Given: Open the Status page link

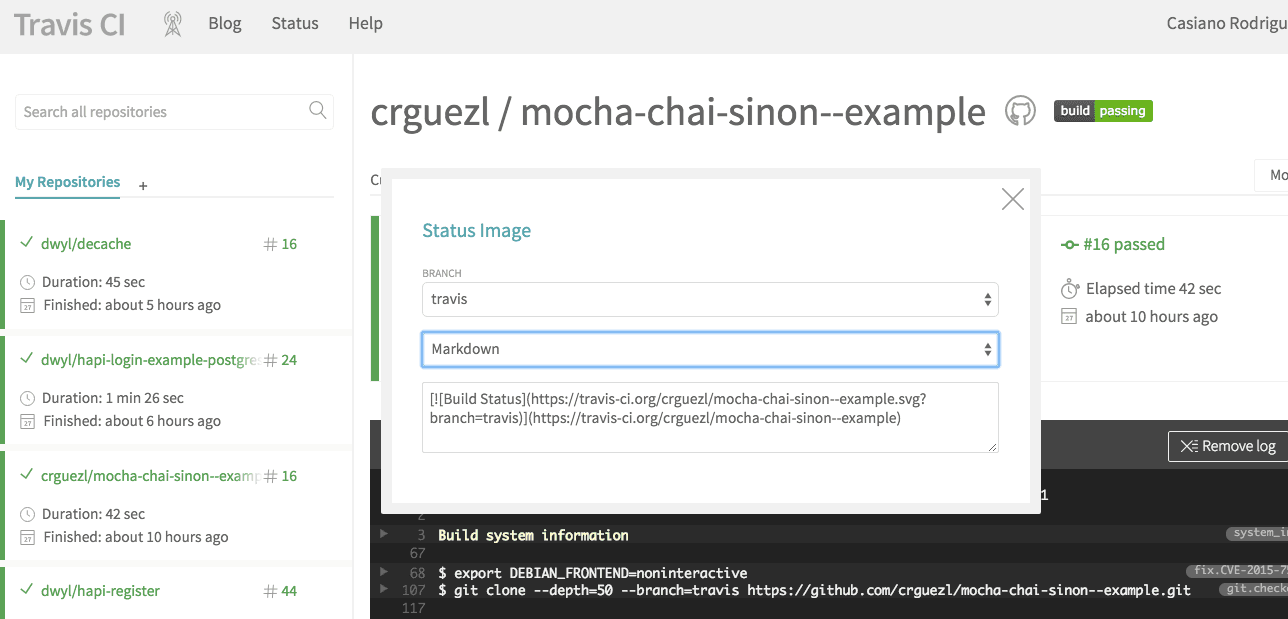Looking at the screenshot, I should pos(295,23).
